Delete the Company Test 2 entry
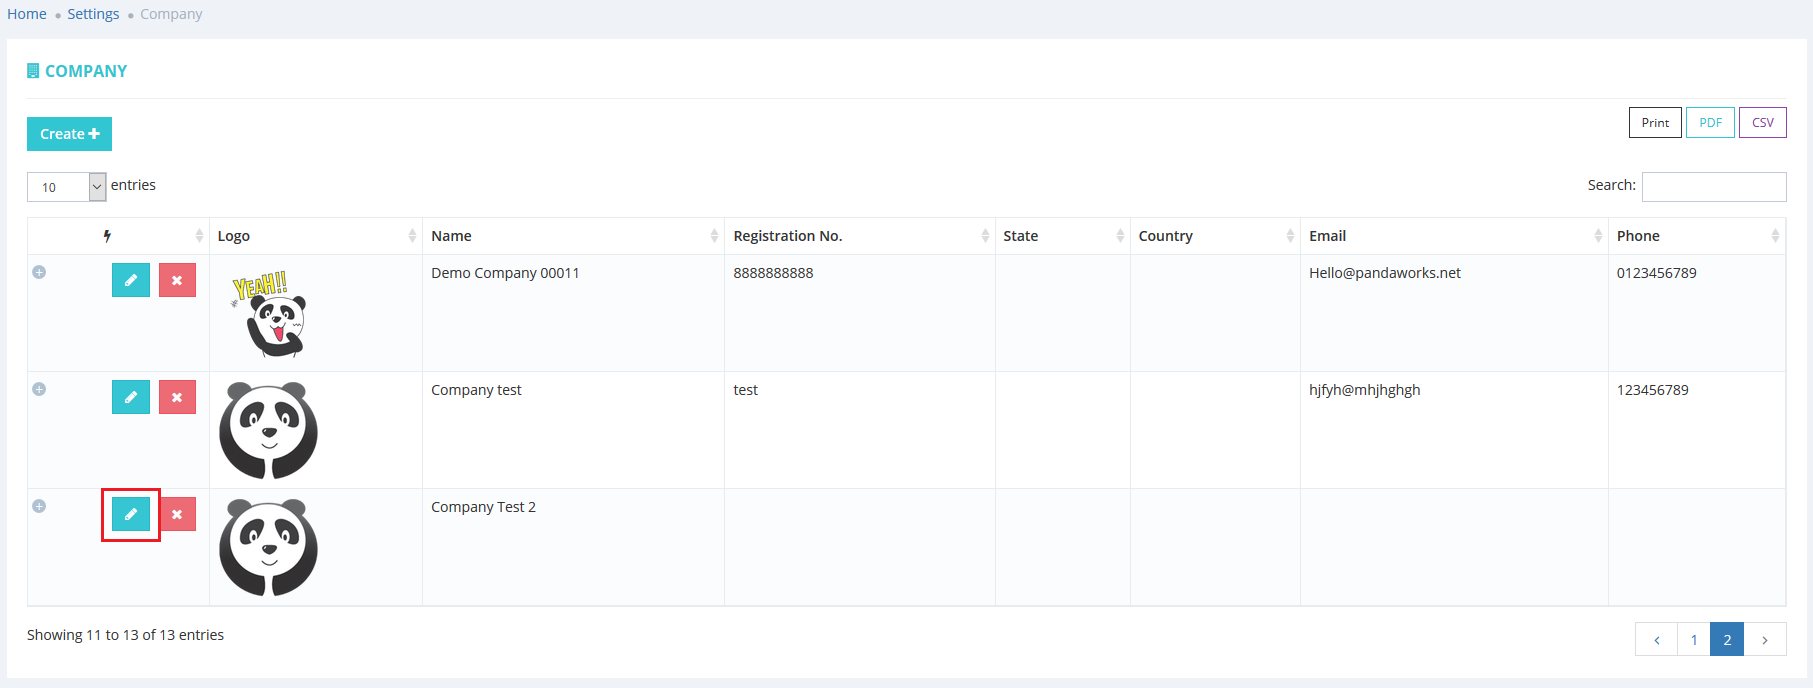Image resolution: width=1813 pixels, height=688 pixels. [177, 514]
